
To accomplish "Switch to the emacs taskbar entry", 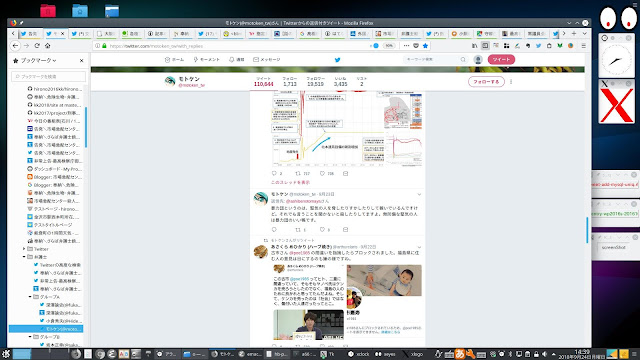I will [x=250, y=354].
